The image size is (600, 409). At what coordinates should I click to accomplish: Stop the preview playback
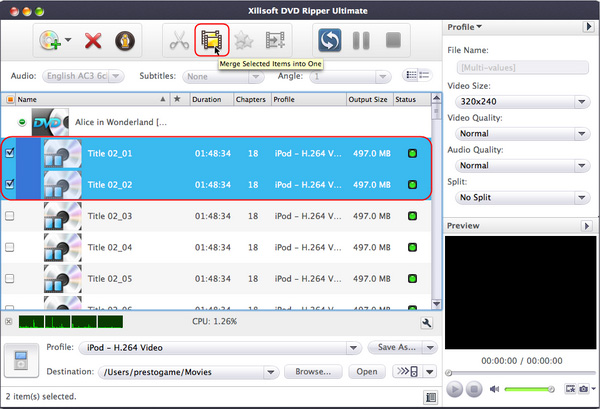474,389
